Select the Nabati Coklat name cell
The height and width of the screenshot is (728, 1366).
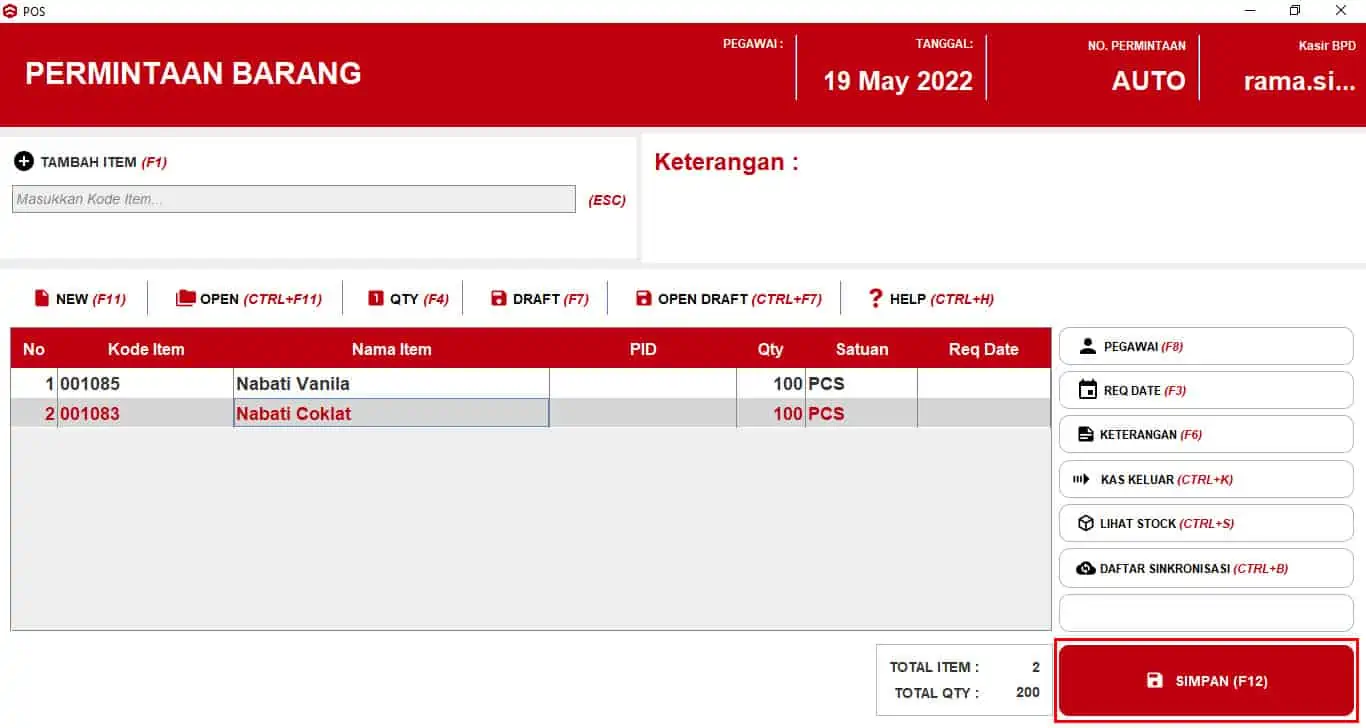[x=391, y=413]
